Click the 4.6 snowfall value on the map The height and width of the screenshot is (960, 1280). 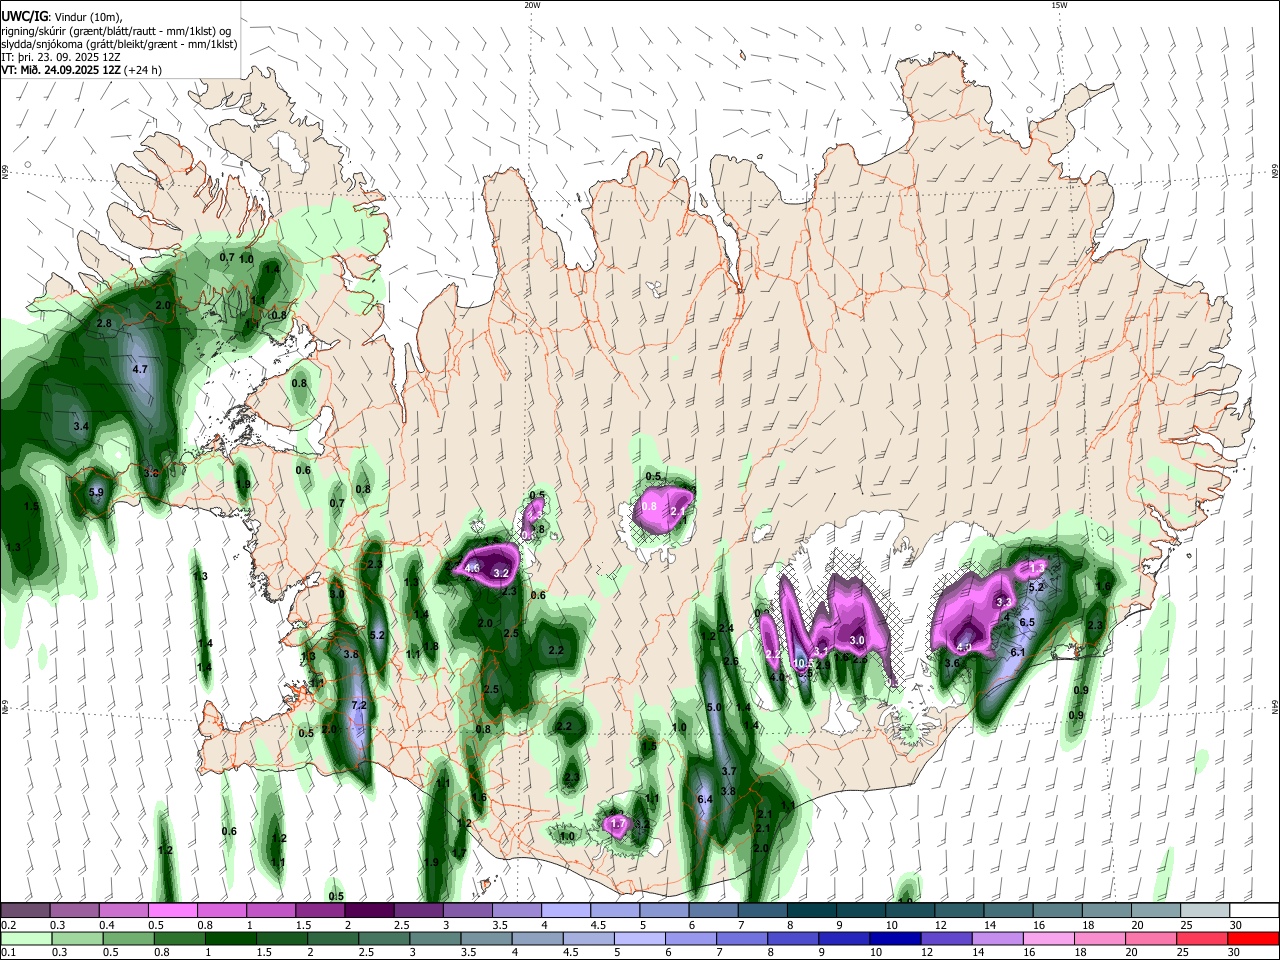473,569
